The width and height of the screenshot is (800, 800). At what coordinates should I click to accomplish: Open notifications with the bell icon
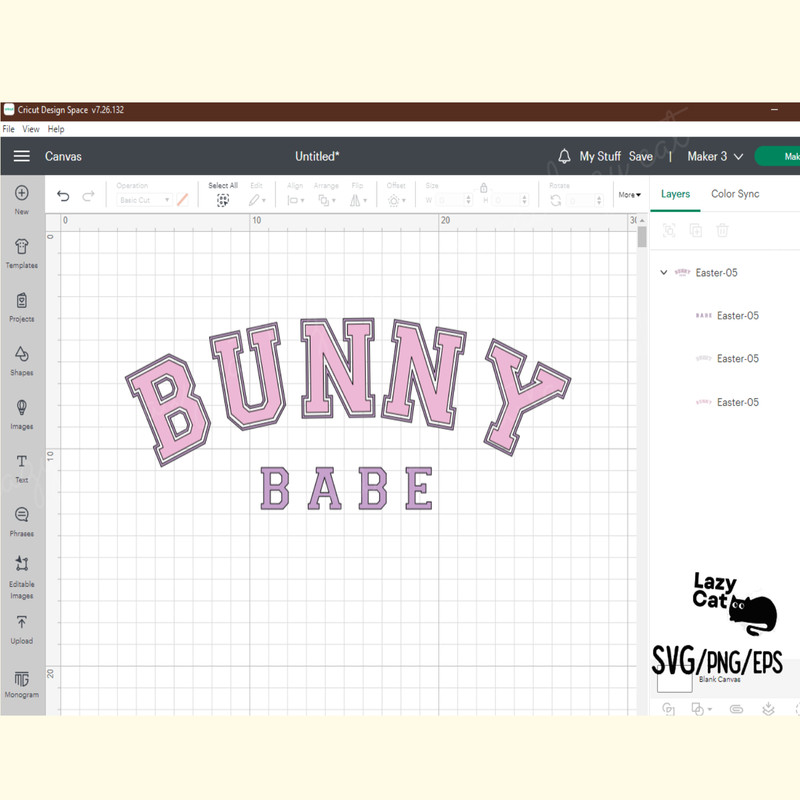click(x=567, y=156)
